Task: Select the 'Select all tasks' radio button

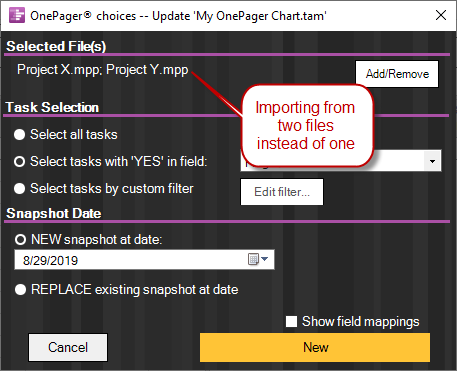Action: (20, 135)
